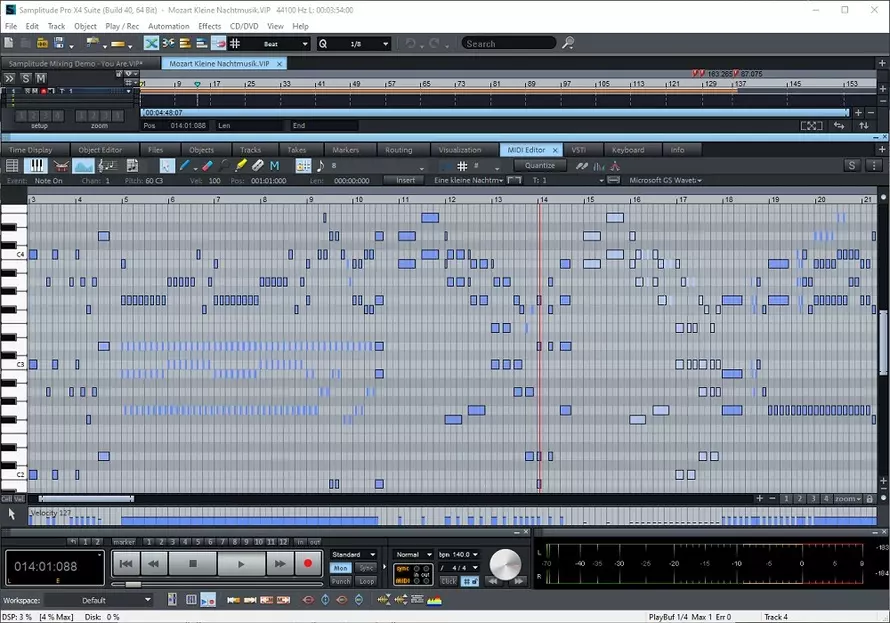Viewport: 890px width, 623px height.
Task: Click the search magnifier icon in top toolbar
Action: 568,43
